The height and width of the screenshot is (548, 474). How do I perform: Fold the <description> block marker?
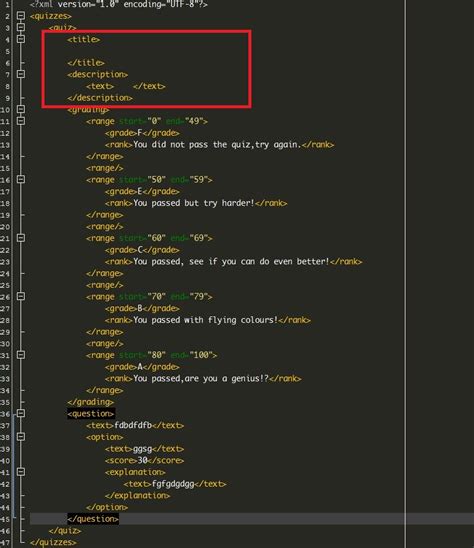point(21,74)
